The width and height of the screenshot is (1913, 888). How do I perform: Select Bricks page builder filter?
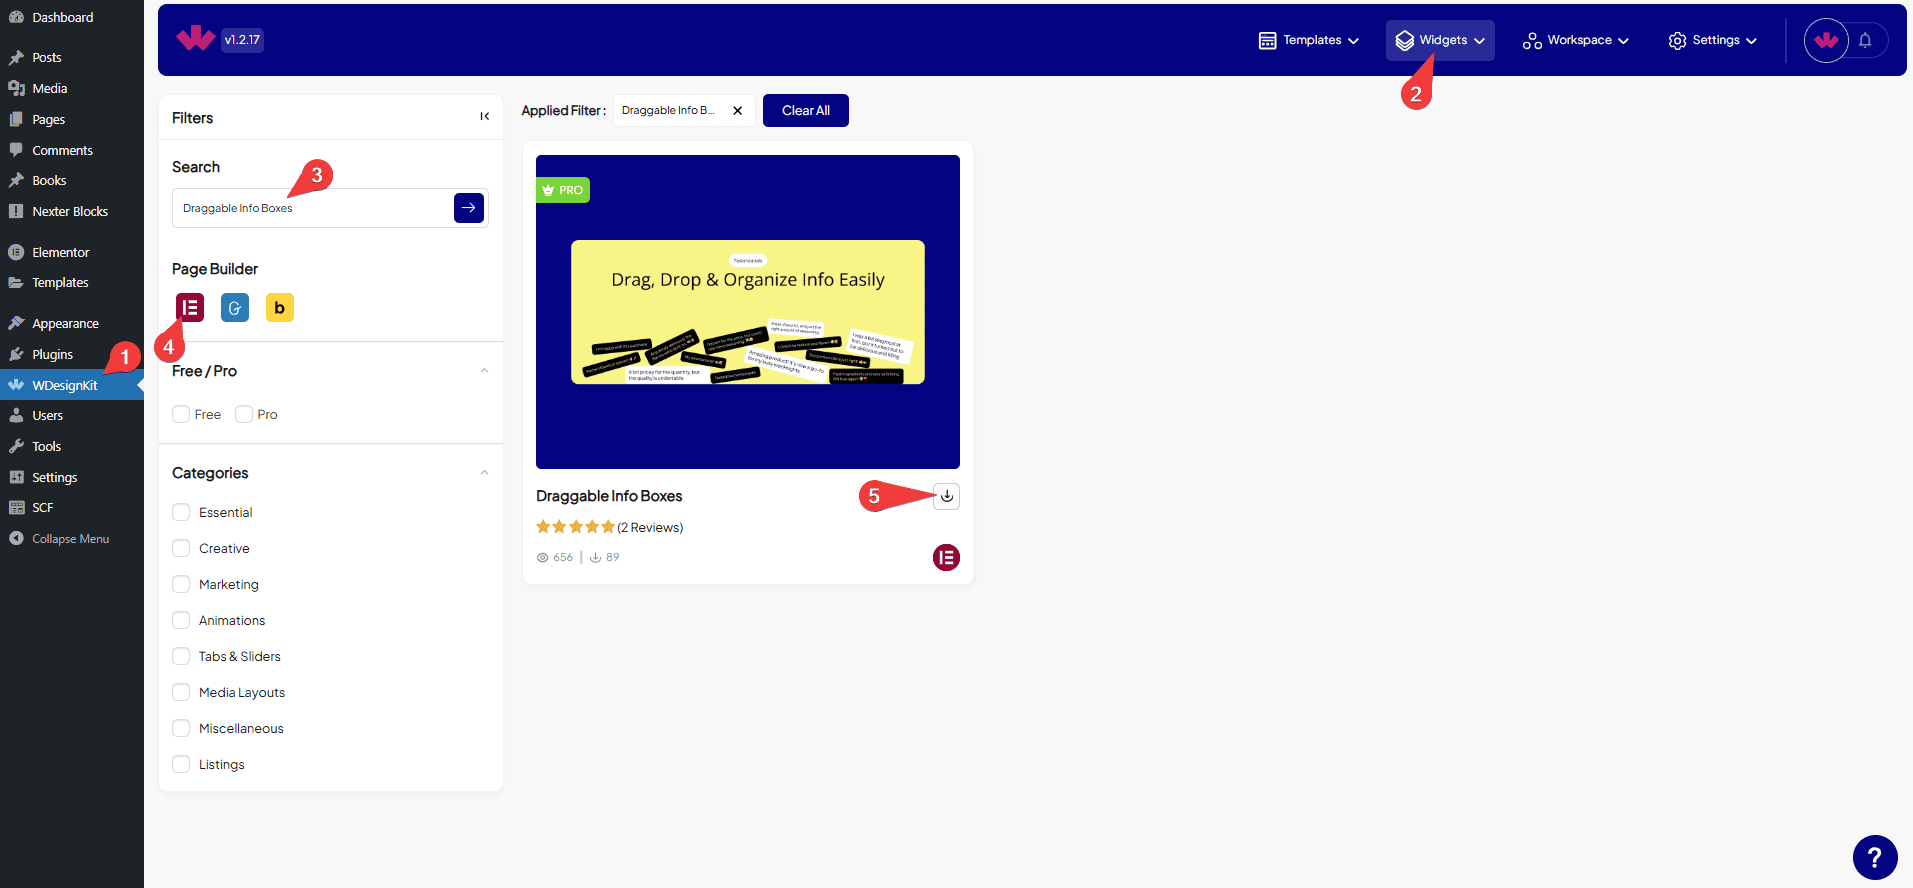click(x=280, y=307)
